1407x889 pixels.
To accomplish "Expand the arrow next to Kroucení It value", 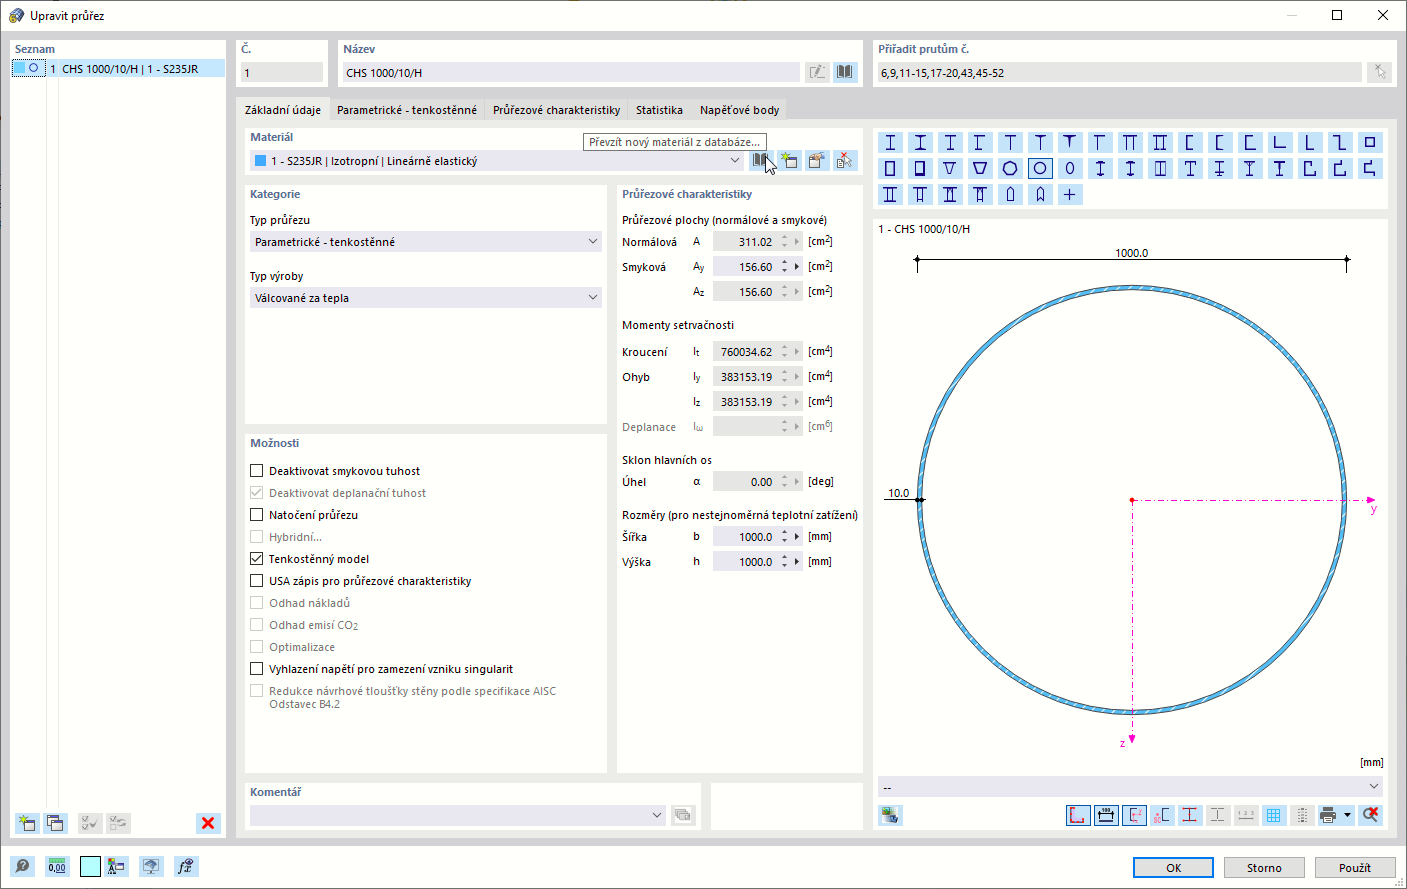I will click(797, 352).
